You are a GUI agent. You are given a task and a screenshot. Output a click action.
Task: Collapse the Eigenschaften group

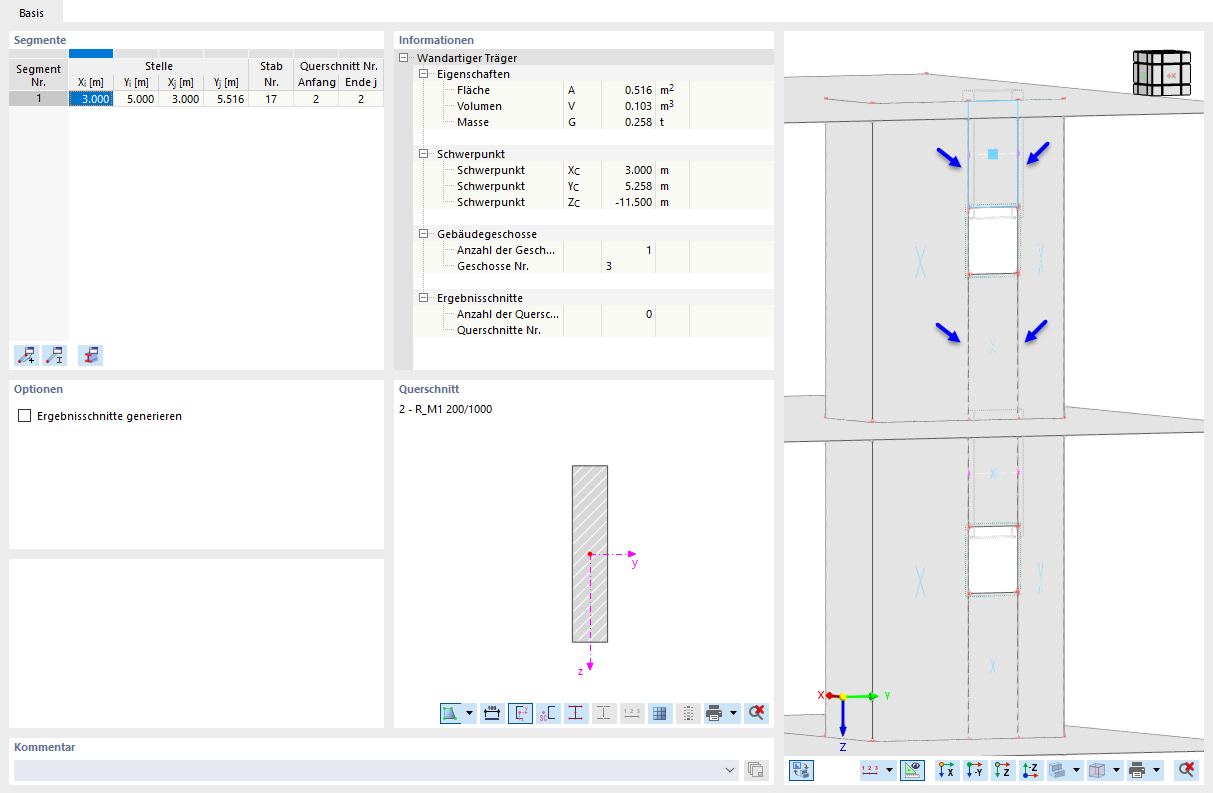click(423, 74)
